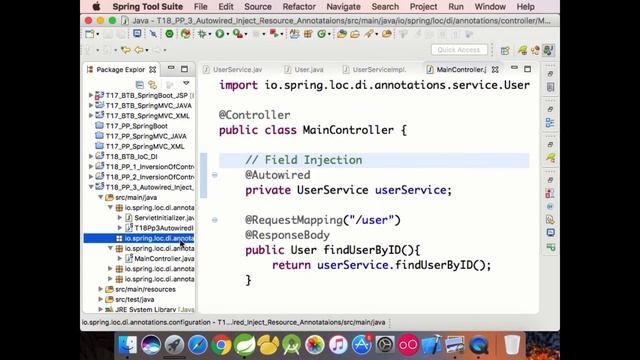The height and width of the screenshot is (360, 640).
Task: Close the MainController.java editor tab
Action: coord(495,70)
